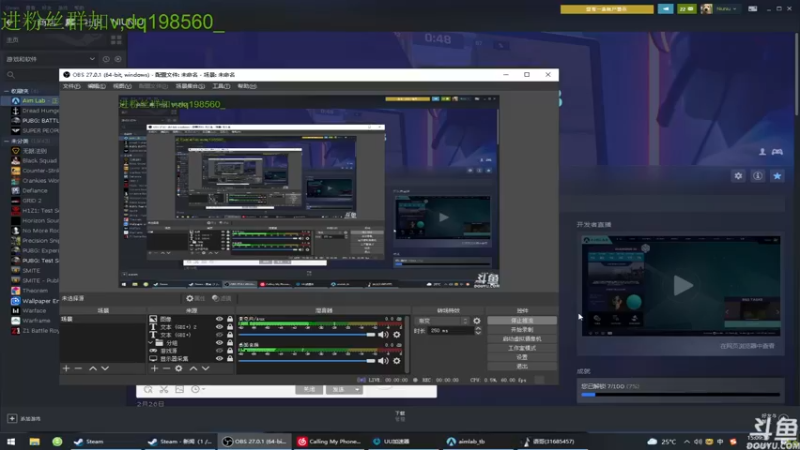This screenshot has height=450, width=800.
Task: Click the transition duration stepper arrows
Action: click(478, 331)
